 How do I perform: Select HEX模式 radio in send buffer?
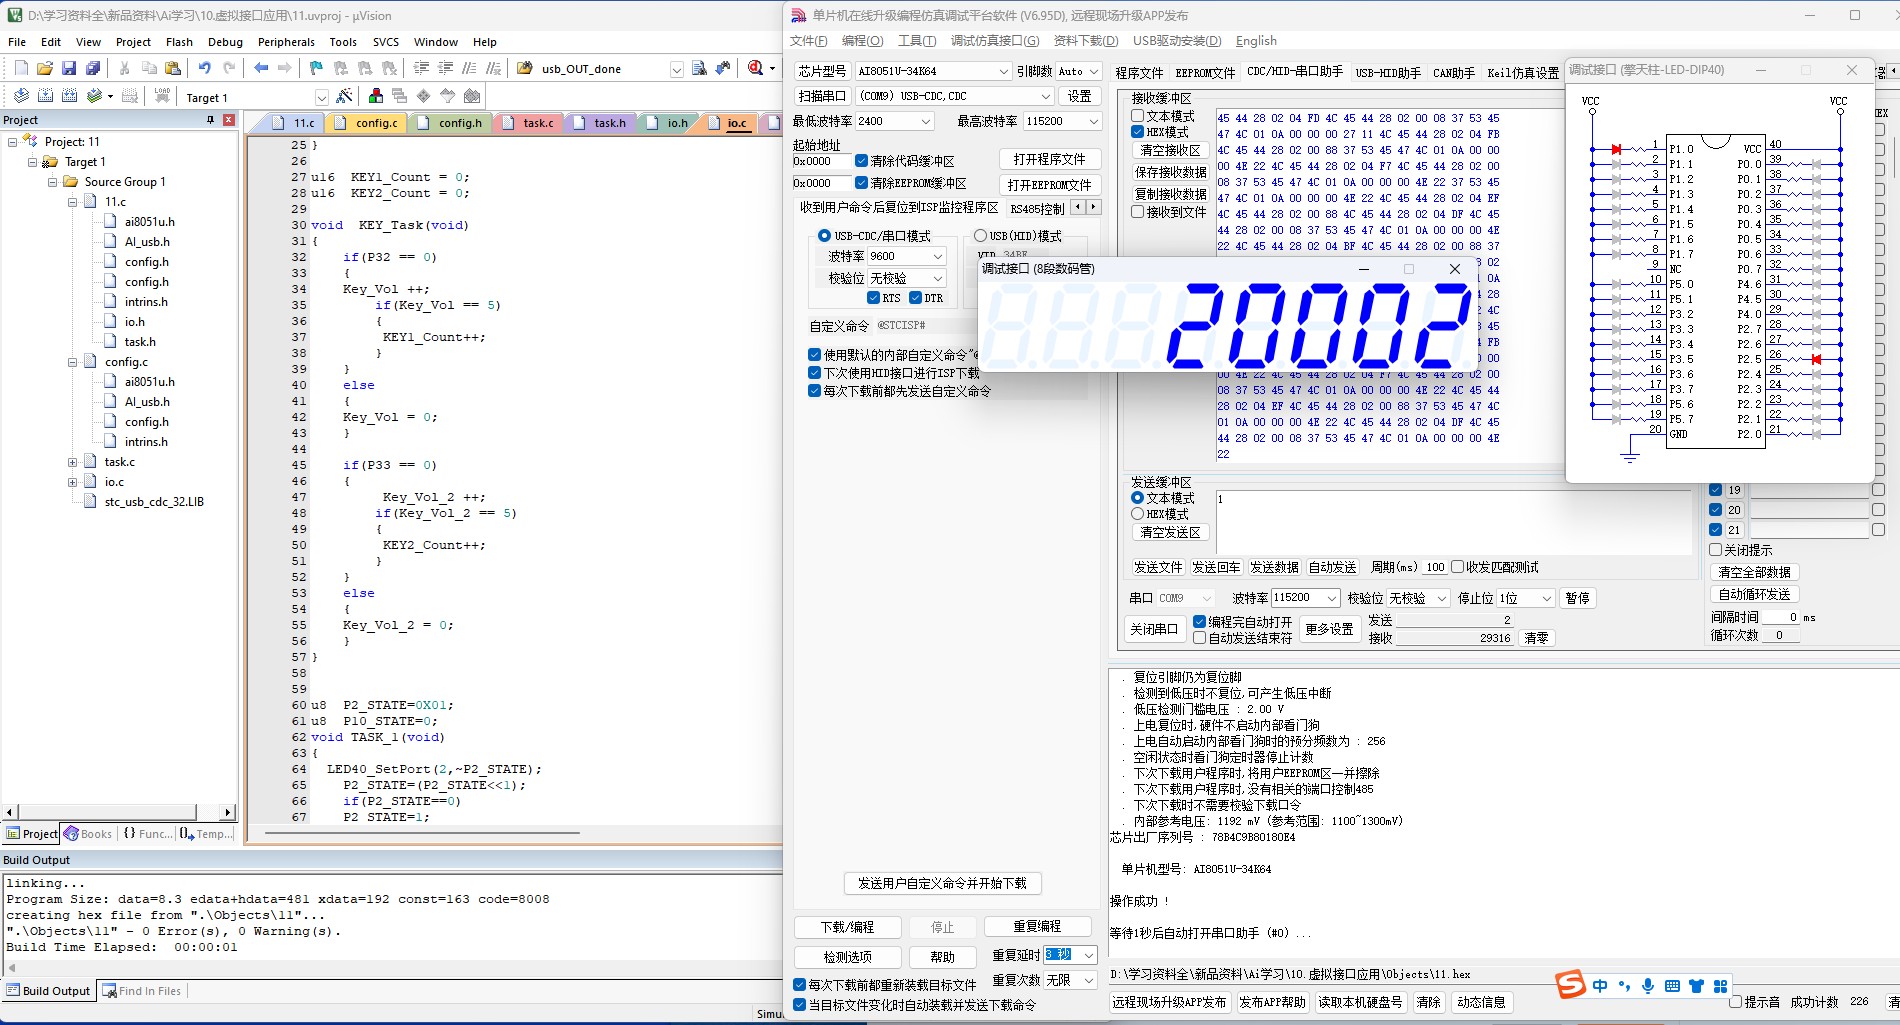[x=1138, y=514]
